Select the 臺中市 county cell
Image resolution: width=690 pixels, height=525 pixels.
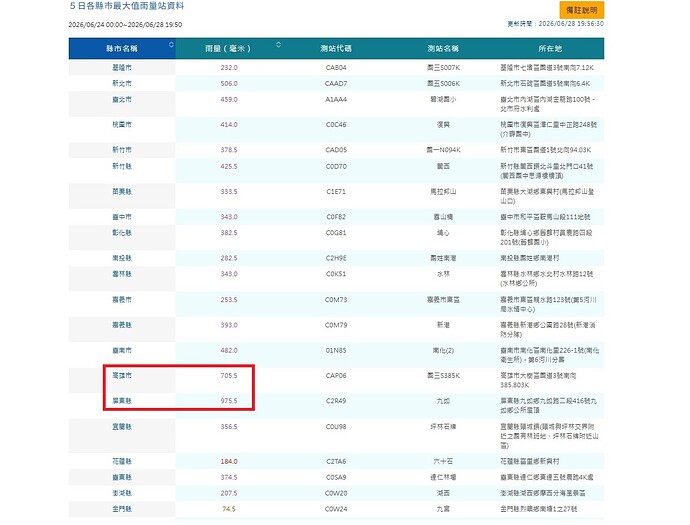[122, 217]
